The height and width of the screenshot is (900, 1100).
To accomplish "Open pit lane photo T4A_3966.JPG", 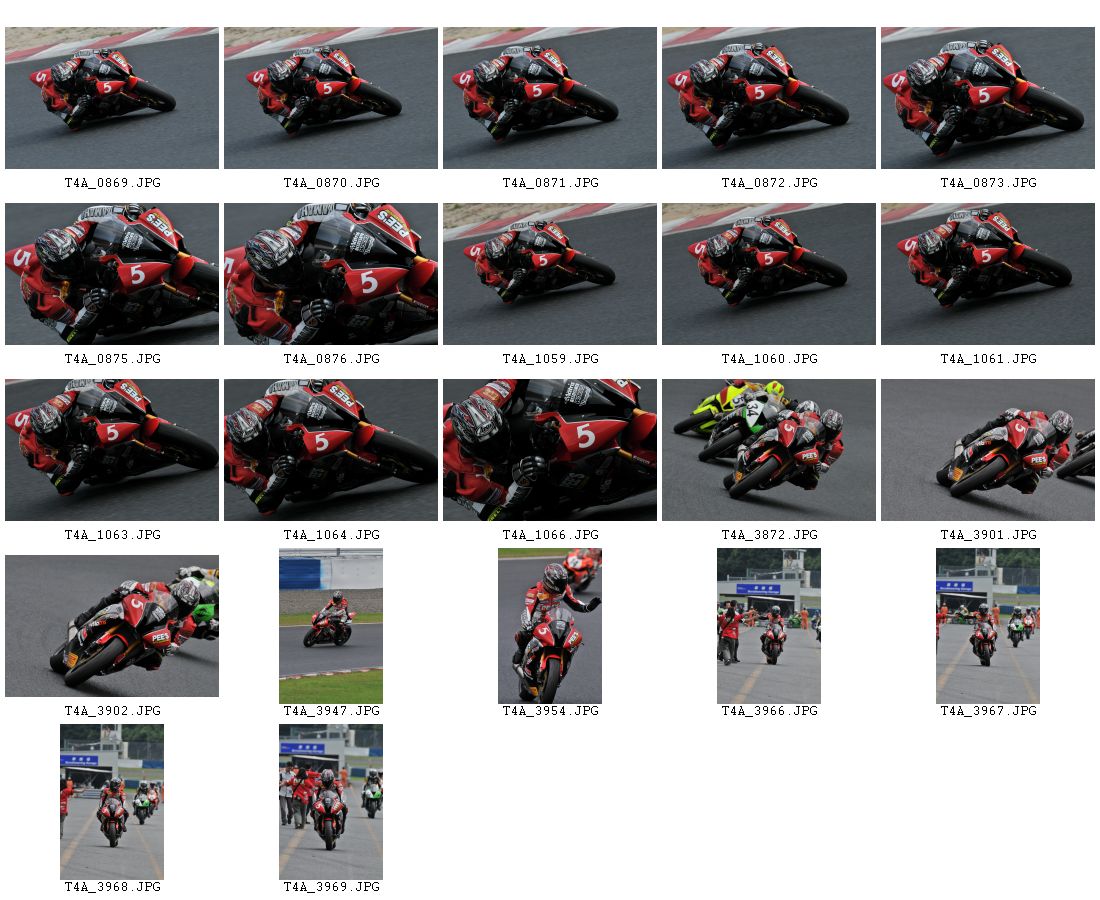I will [768, 626].
